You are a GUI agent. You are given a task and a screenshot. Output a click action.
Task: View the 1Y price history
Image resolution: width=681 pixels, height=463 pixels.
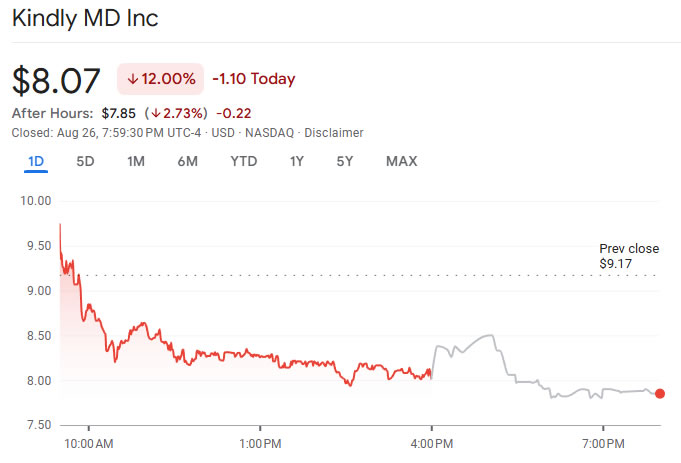point(297,161)
